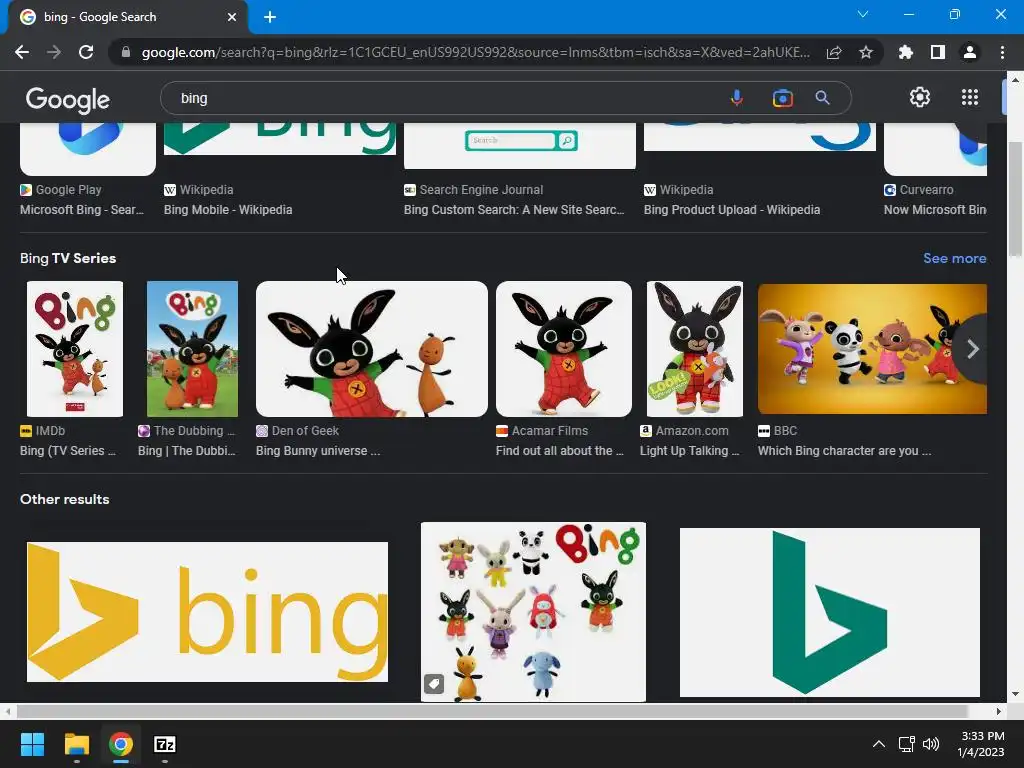Close the bing - Google Search tab
1024x768 pixels.
pyautogui.click(x=232, y=17)
